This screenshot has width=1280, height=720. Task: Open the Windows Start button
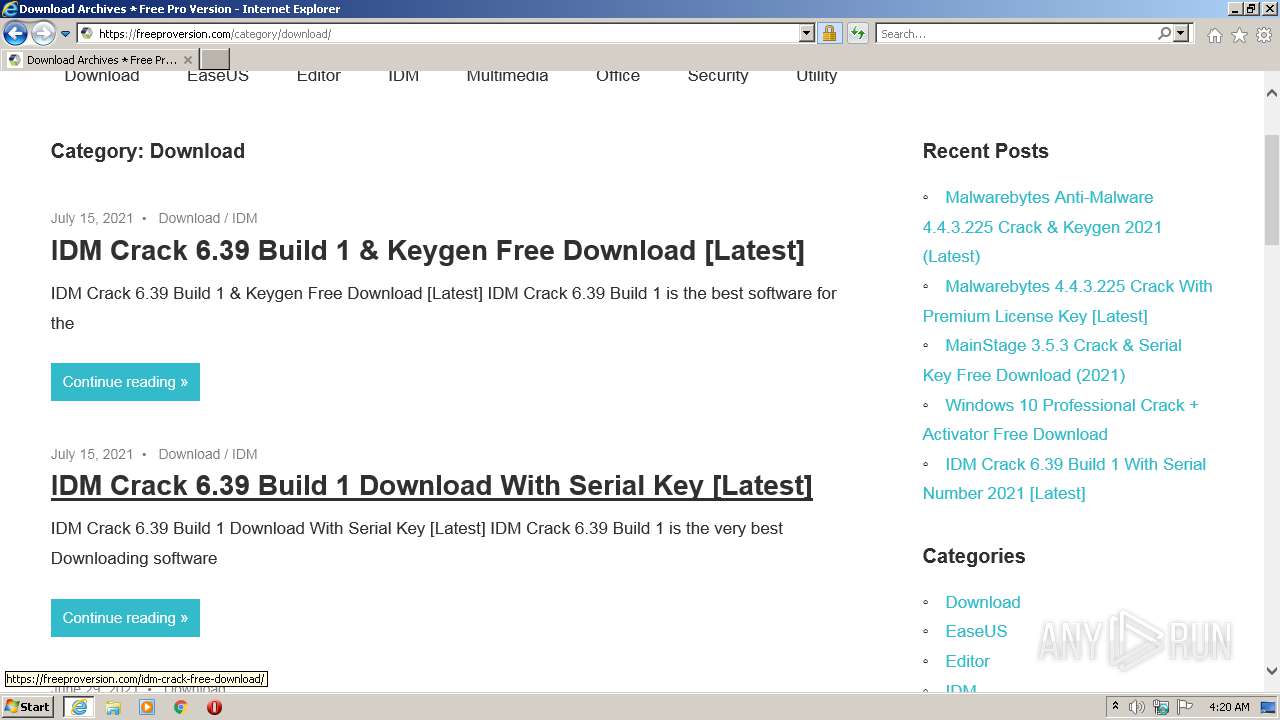pyautogui.click(x=28, y=707)
